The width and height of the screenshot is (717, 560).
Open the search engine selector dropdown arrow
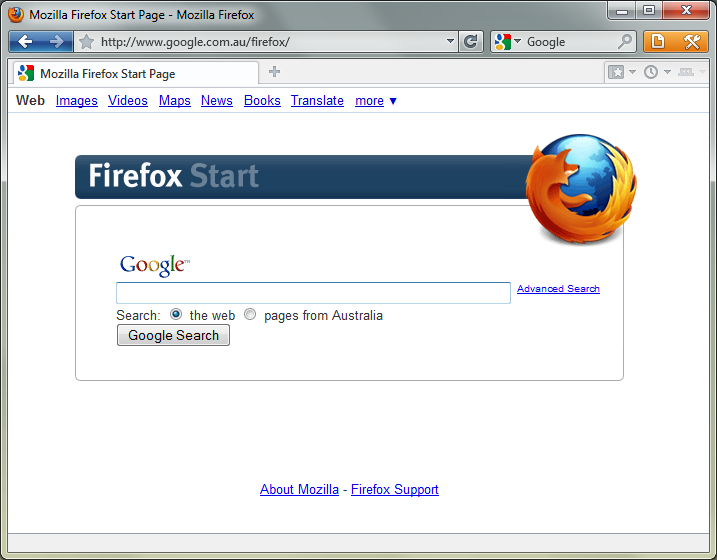[517, 41]
